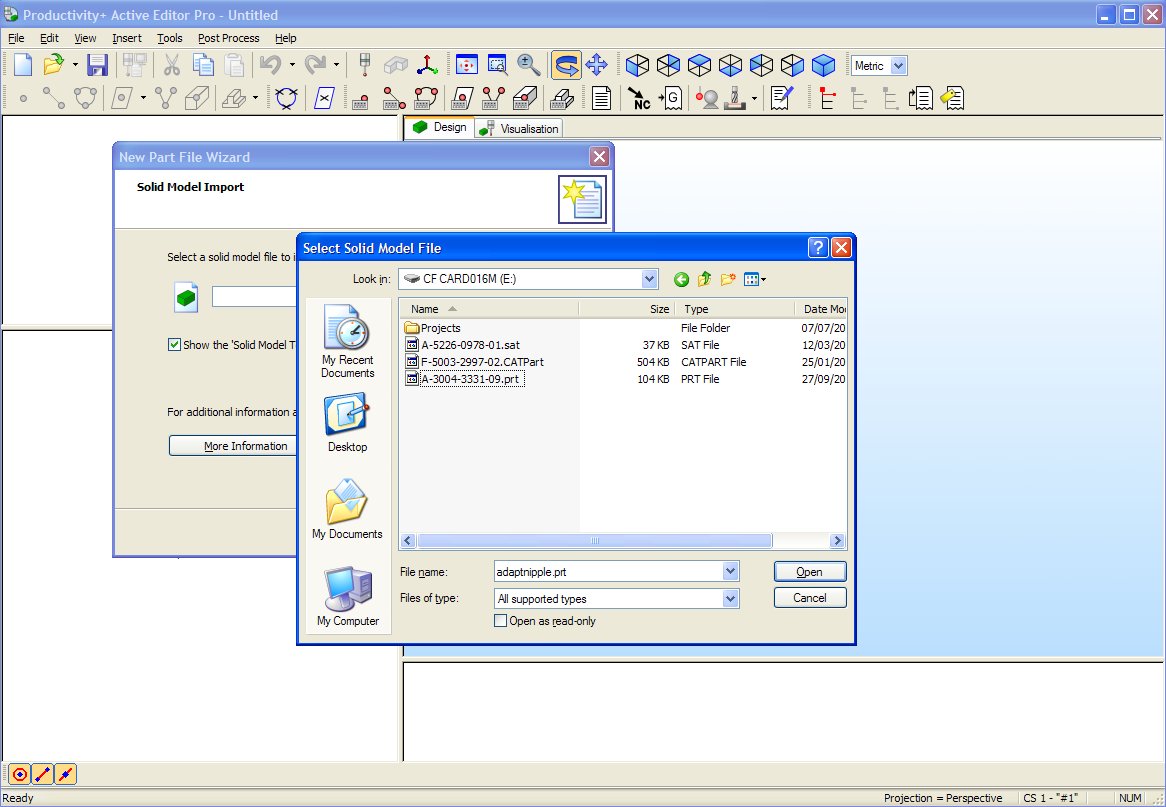Expand the Metric units dropdown
The width and height of the screenshot is (1166, 807).
point(897,66)
